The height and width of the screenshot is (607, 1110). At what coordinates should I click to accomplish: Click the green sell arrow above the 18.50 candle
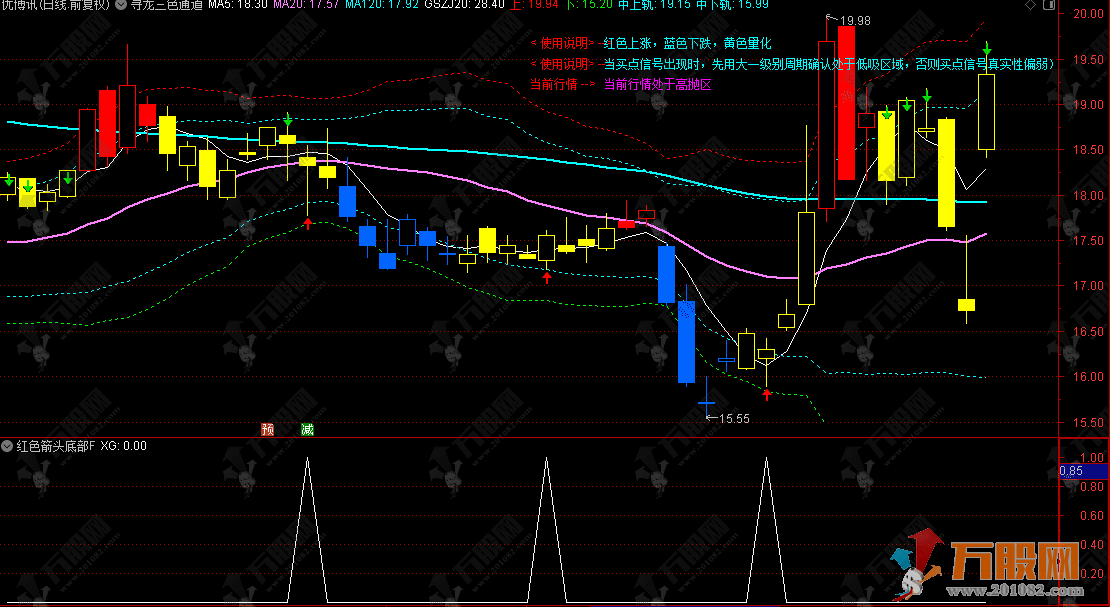coord(287,120)
